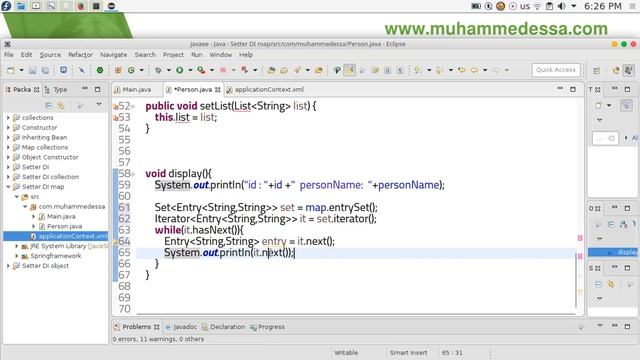Click the display entry in the Outline panel
Image resolution: width=640 pixels, height=360 pixels.
pos(614,252)
